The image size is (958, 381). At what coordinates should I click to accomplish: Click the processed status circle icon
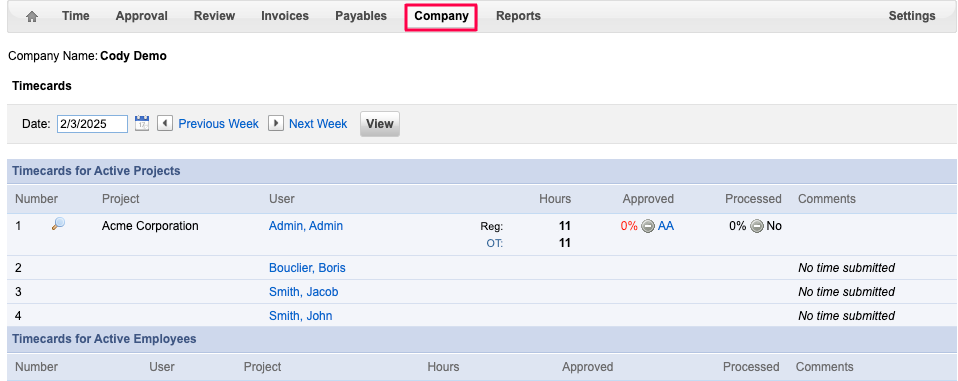click(x=756, y=226)
